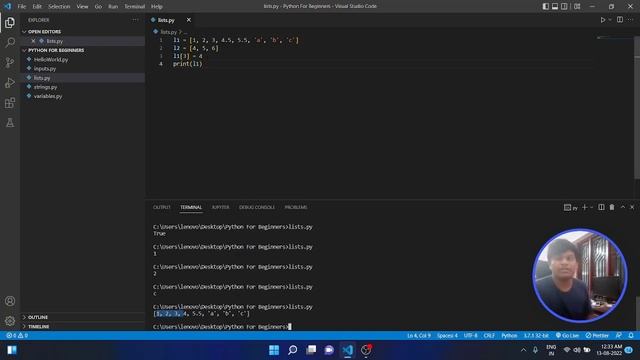640x360 pixels.
Task: Close lists.py in Open Editors list
Action: click(33, 41)
